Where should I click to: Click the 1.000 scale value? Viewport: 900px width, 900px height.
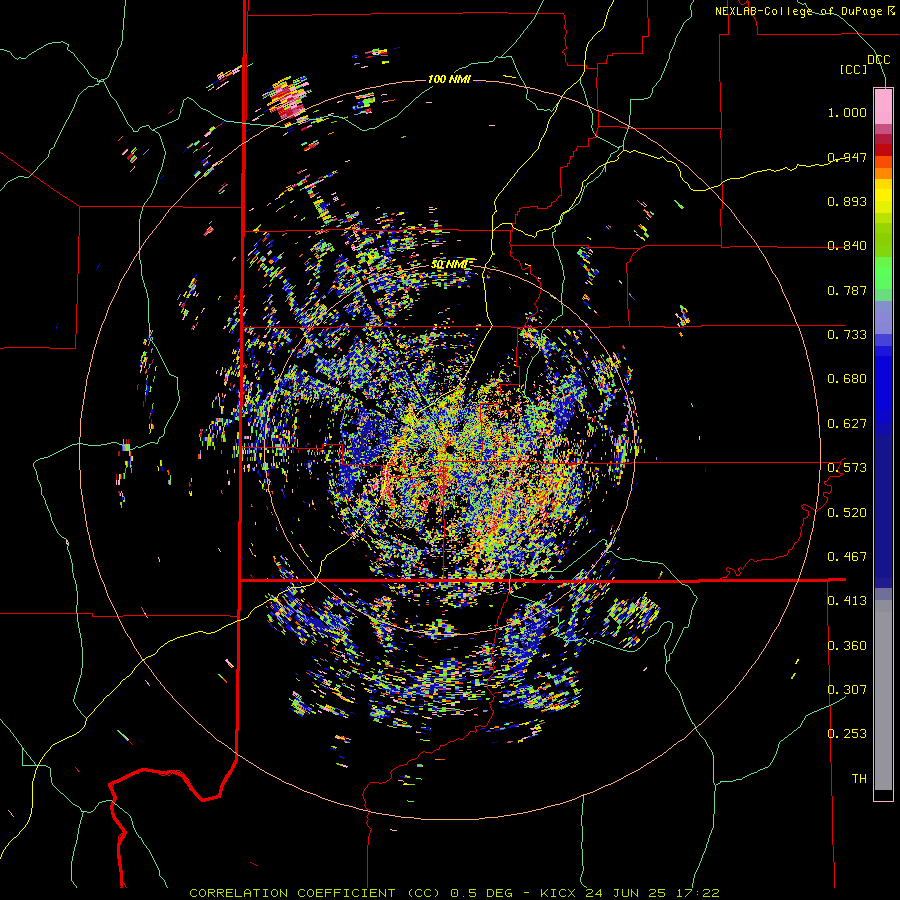point(847,112)
